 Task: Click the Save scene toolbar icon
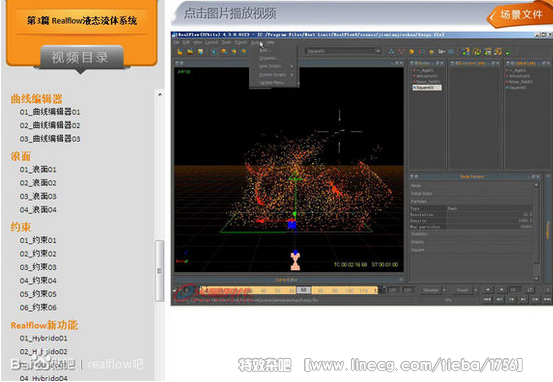200,52
